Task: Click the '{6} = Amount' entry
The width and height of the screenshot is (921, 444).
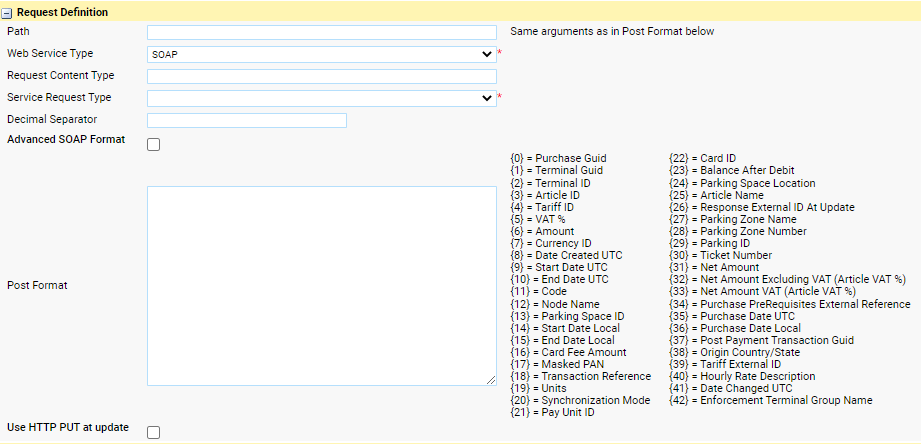Action: point(542,231)
